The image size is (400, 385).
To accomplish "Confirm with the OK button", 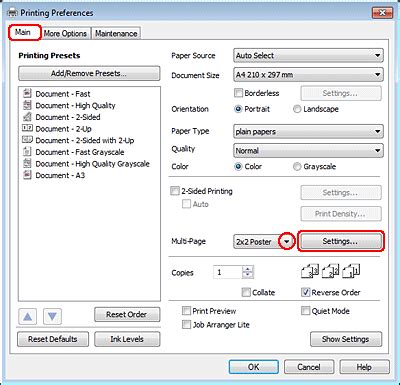I will tap(254, 367).
